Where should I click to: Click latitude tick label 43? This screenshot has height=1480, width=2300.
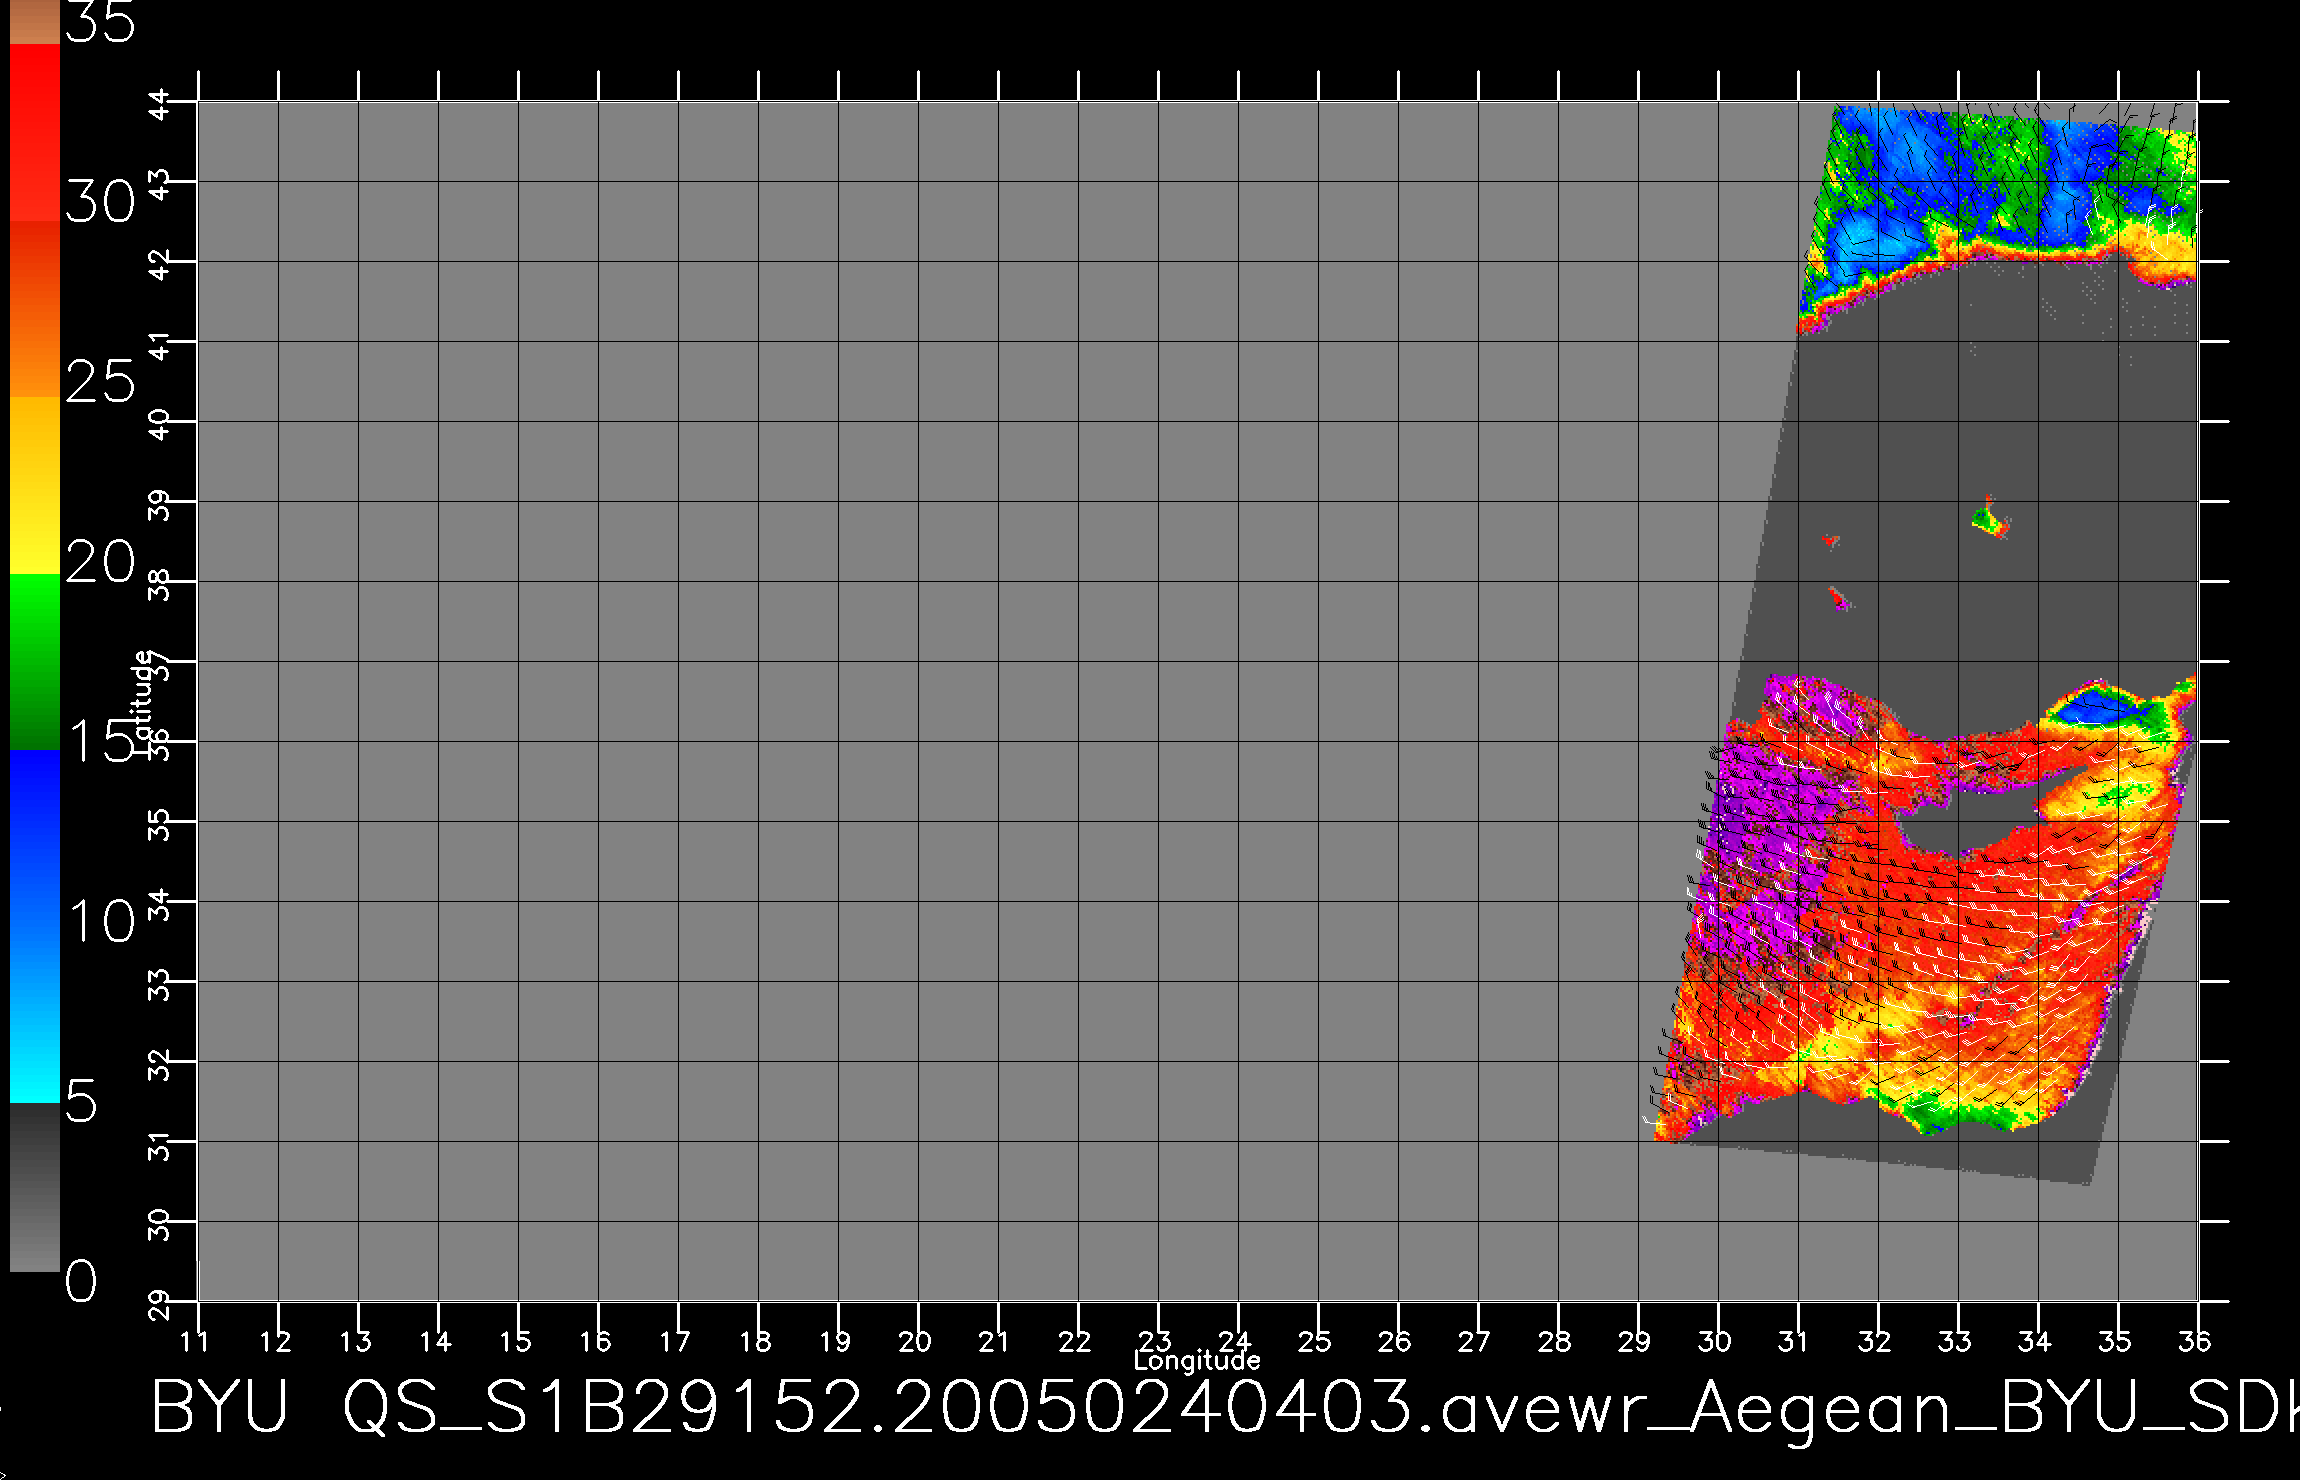coord(159,184)
